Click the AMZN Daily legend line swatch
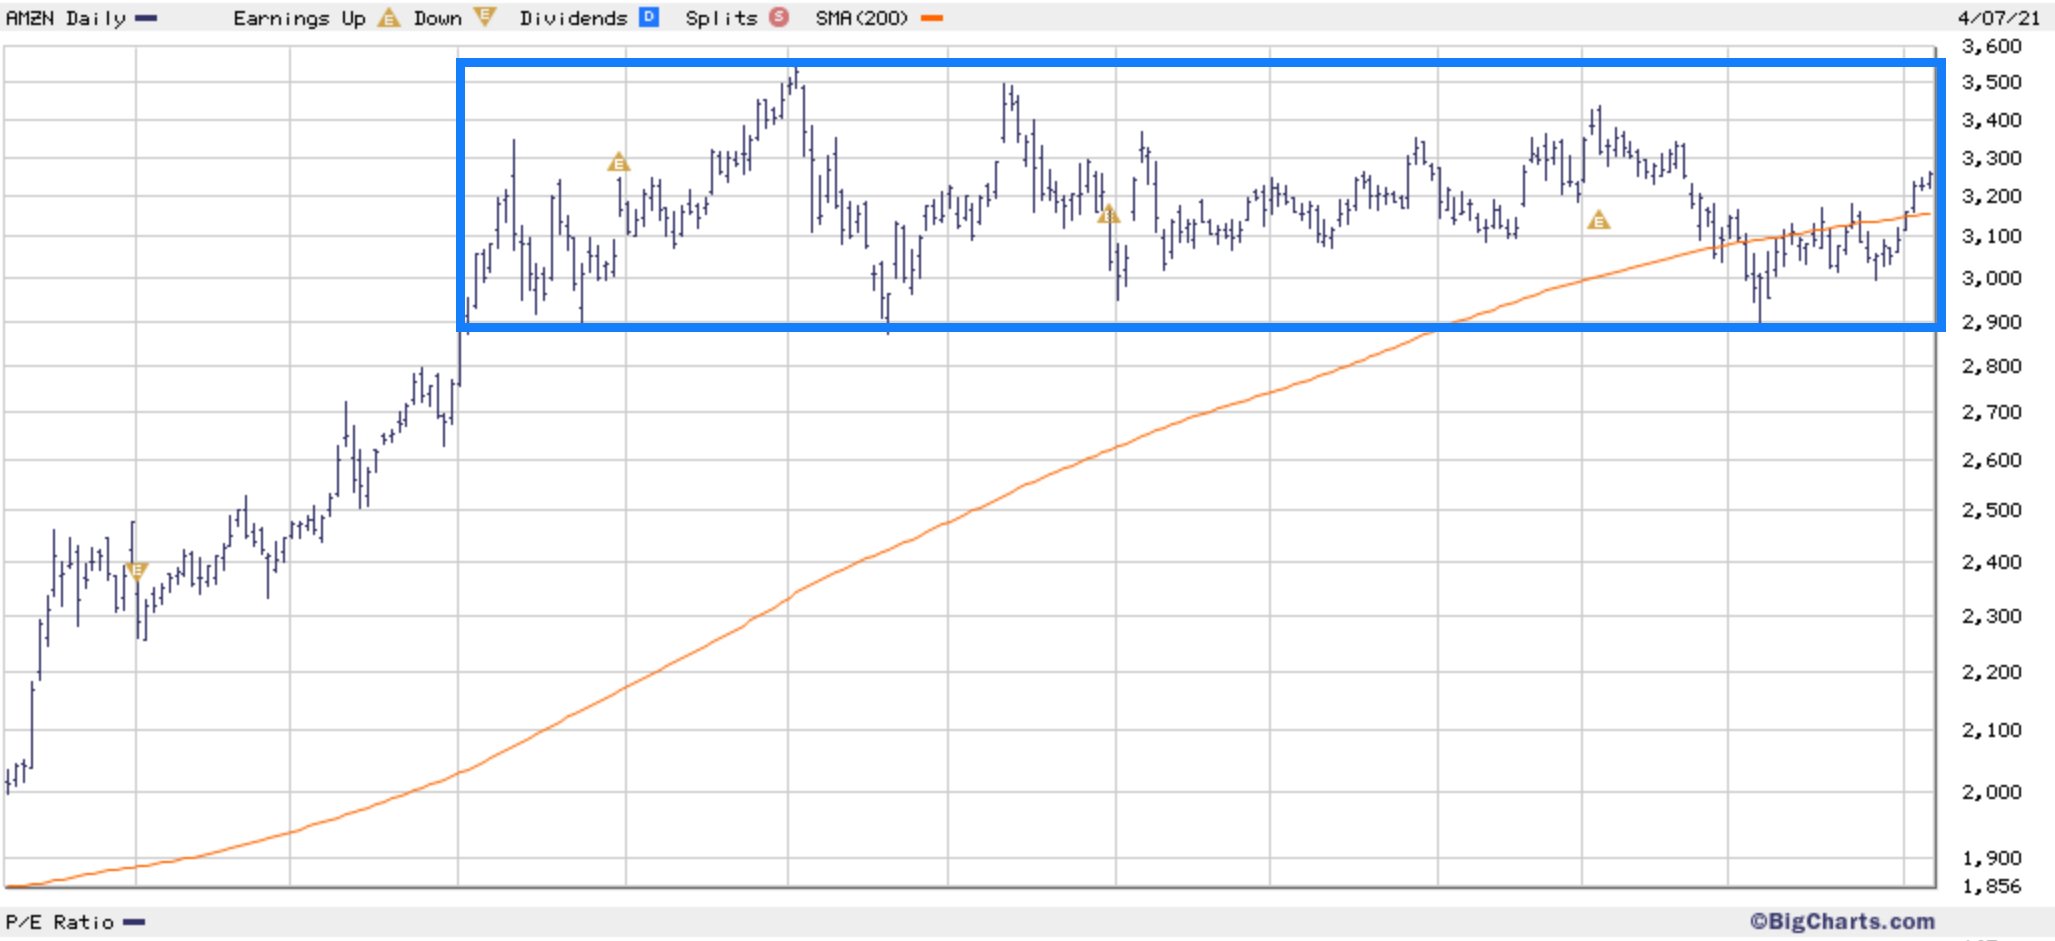Screen dimensions: 2055x941 pyautogui.click(x=146, y=18)
